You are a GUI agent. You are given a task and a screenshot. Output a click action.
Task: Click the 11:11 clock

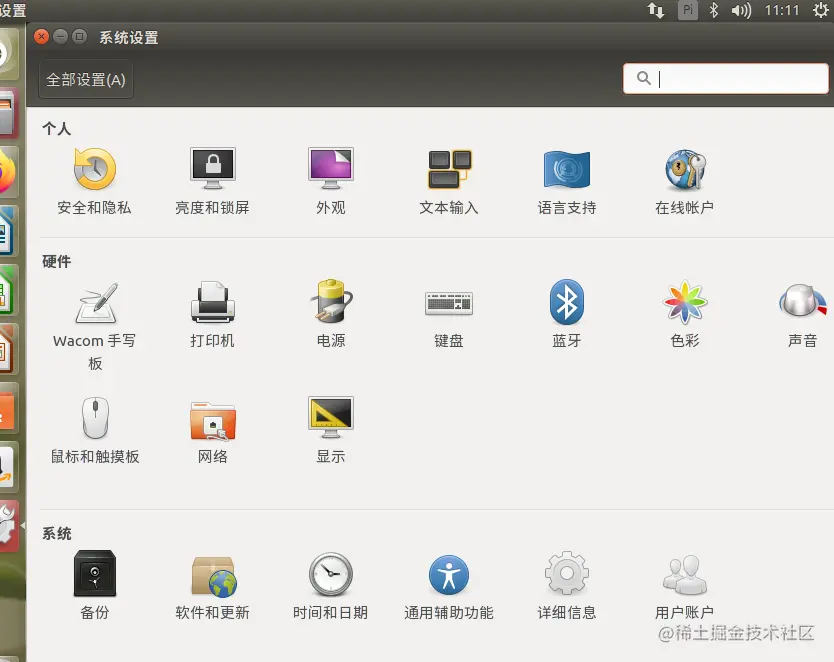[x=782, y=10]
